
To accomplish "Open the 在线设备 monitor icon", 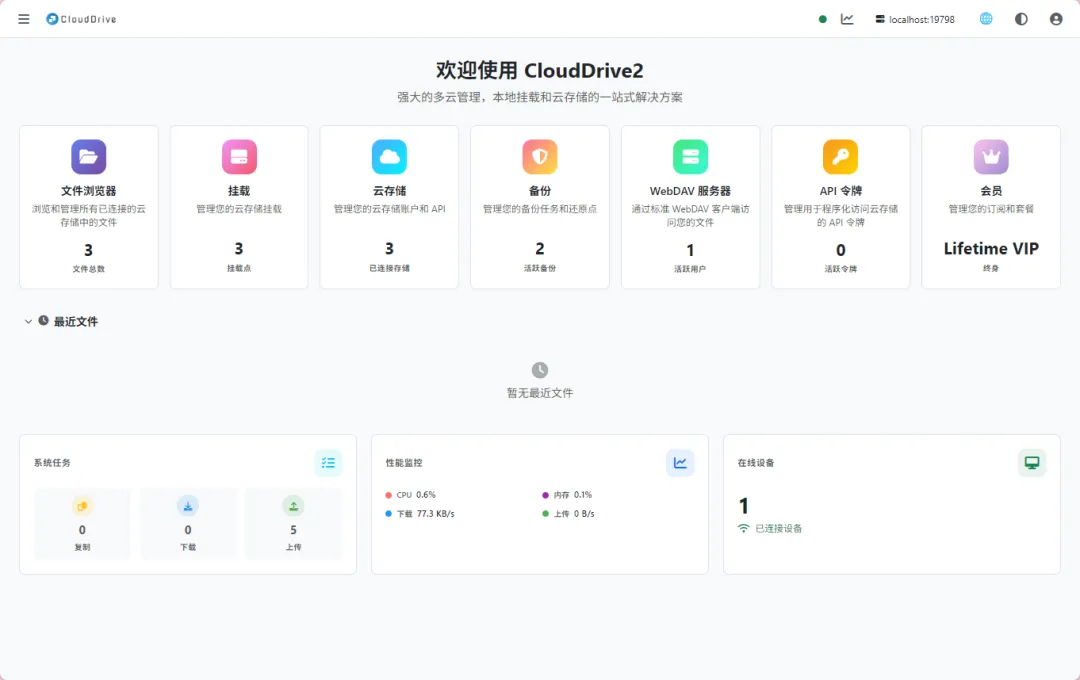I will click(x=1032, y=463).
